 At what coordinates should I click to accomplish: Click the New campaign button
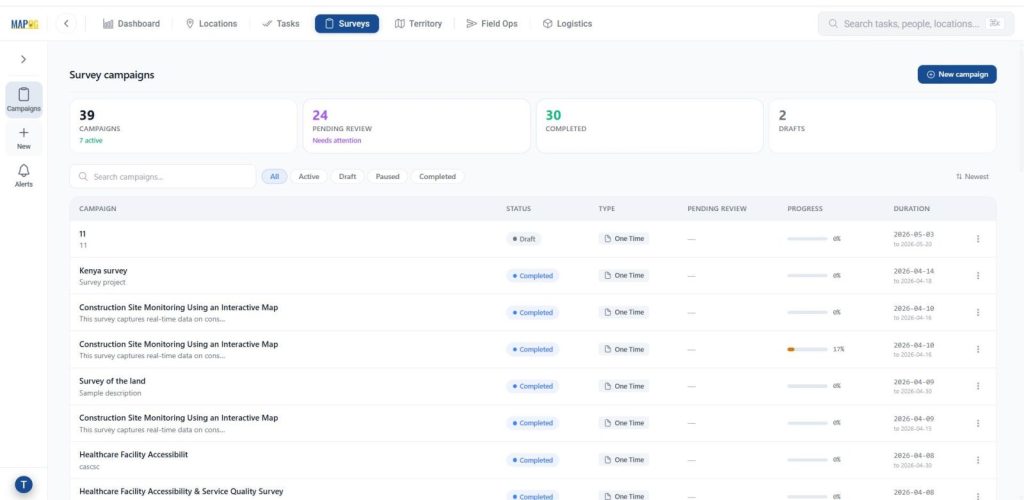[957, 74]
